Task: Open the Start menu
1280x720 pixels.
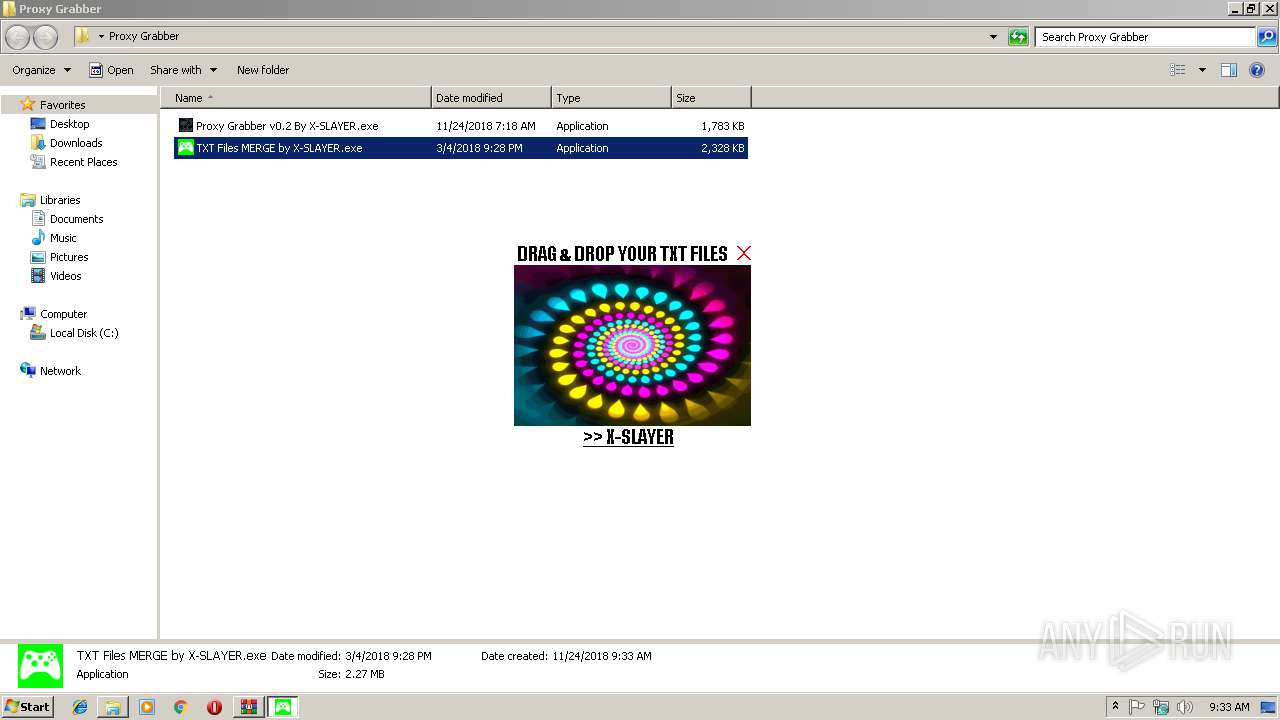Action: [x=27, y=707]
